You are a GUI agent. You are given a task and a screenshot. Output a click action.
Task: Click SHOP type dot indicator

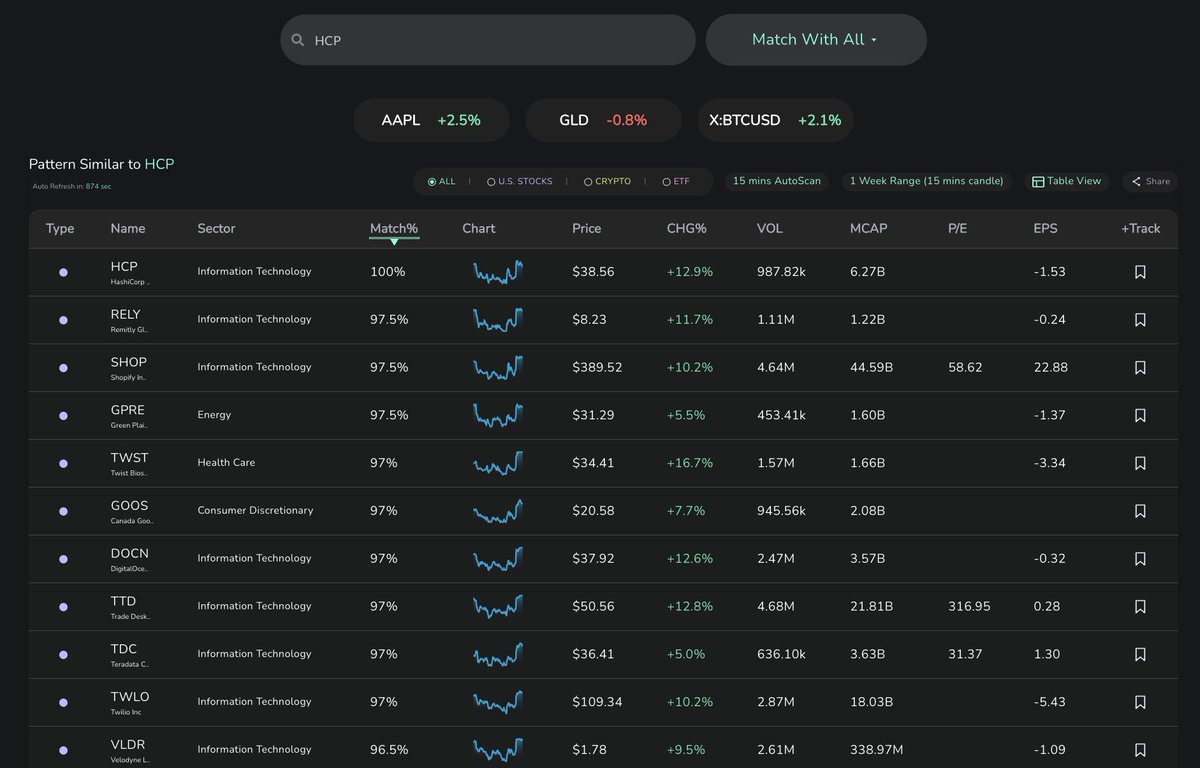(x=63, y=368)
